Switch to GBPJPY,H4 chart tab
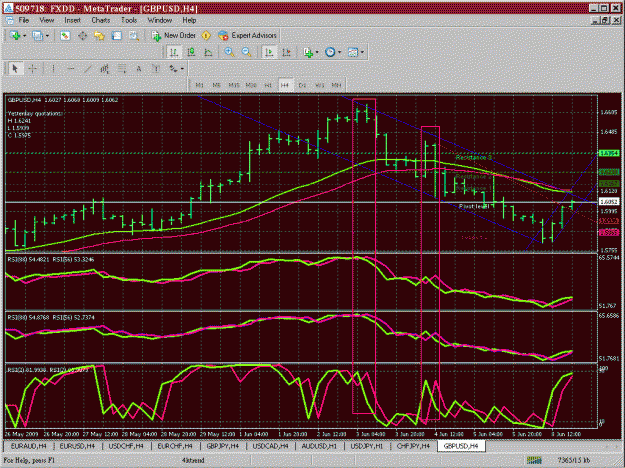Viewport: 625px width, 468px height. point(222,446)
